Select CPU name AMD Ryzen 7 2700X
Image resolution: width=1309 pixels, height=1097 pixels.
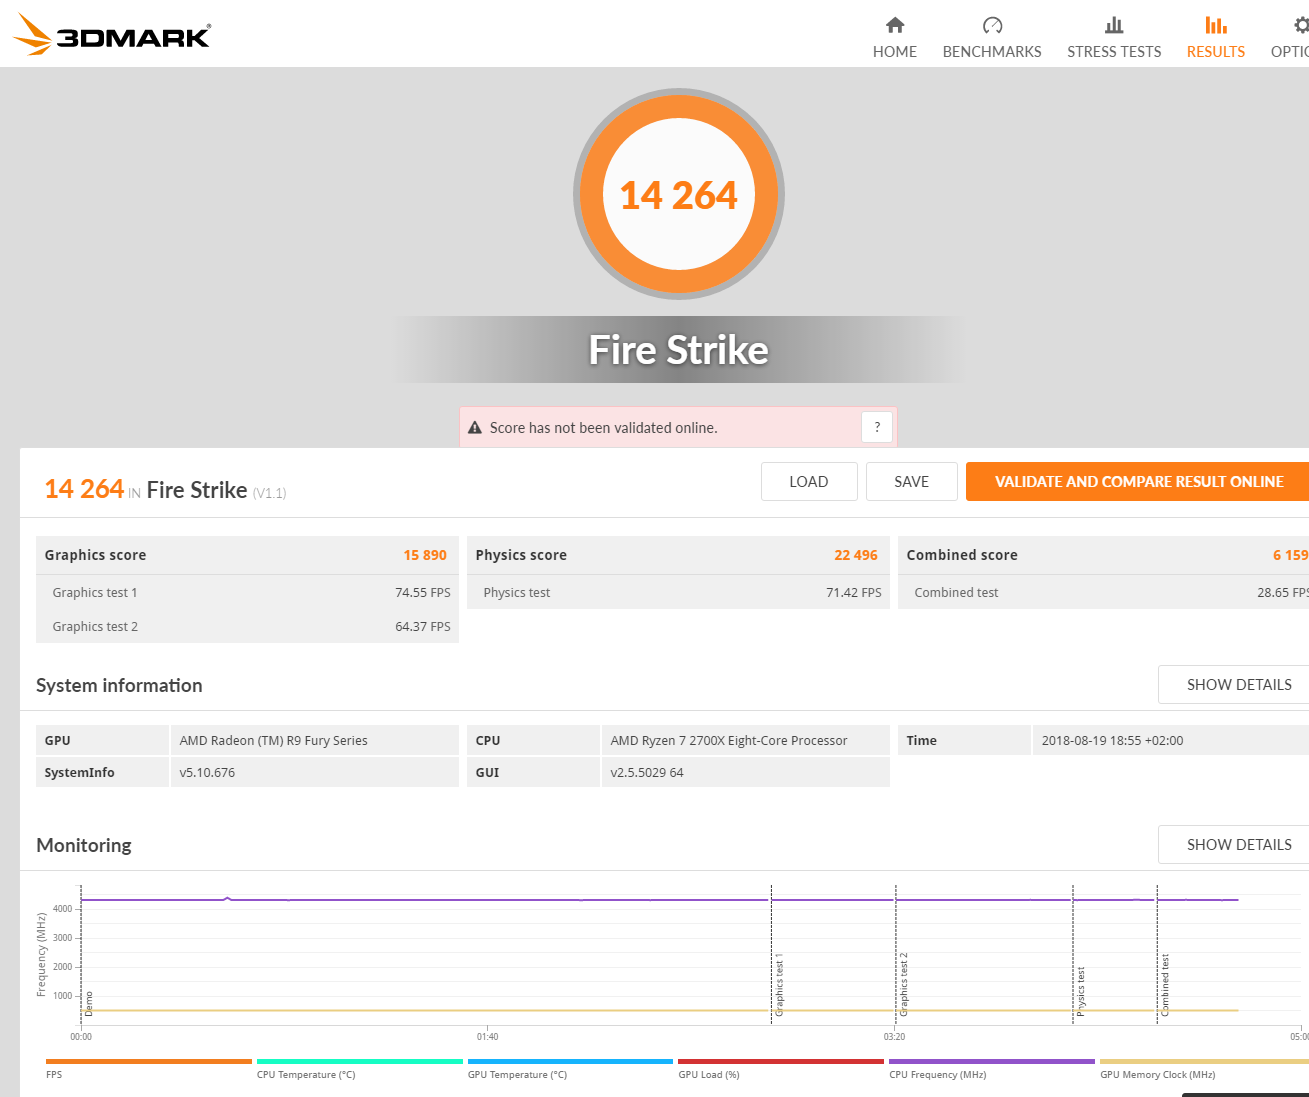pyautogui.click(x=729, y=741)
